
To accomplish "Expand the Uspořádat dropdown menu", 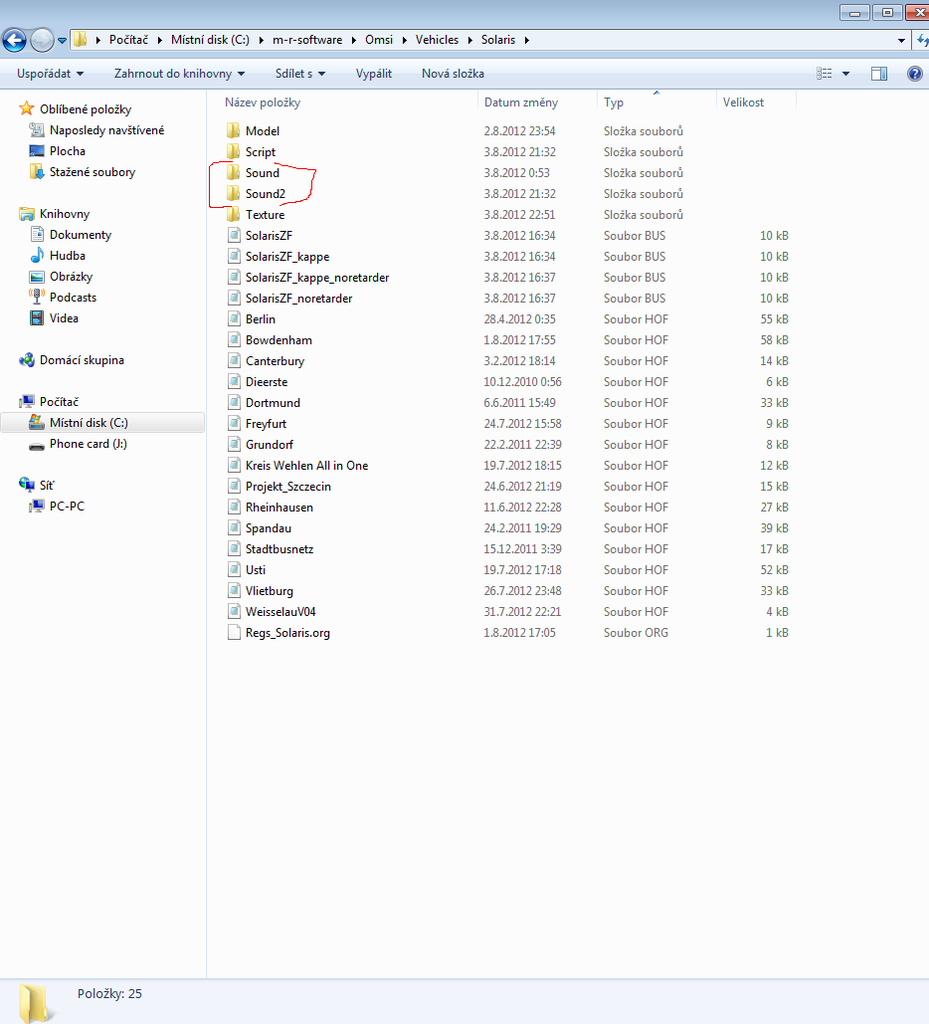I will [50, 74].
